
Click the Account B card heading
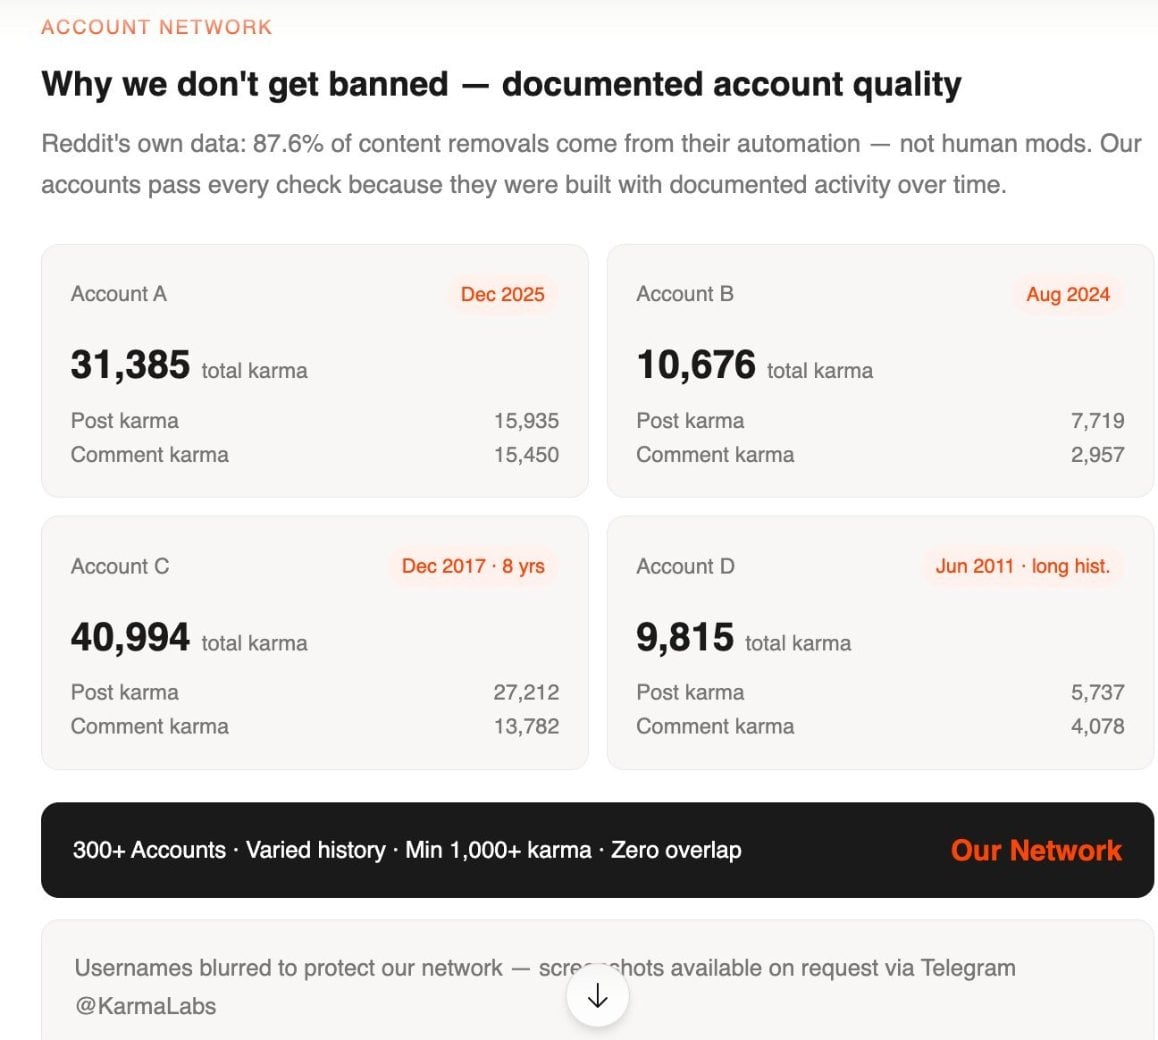685,294
